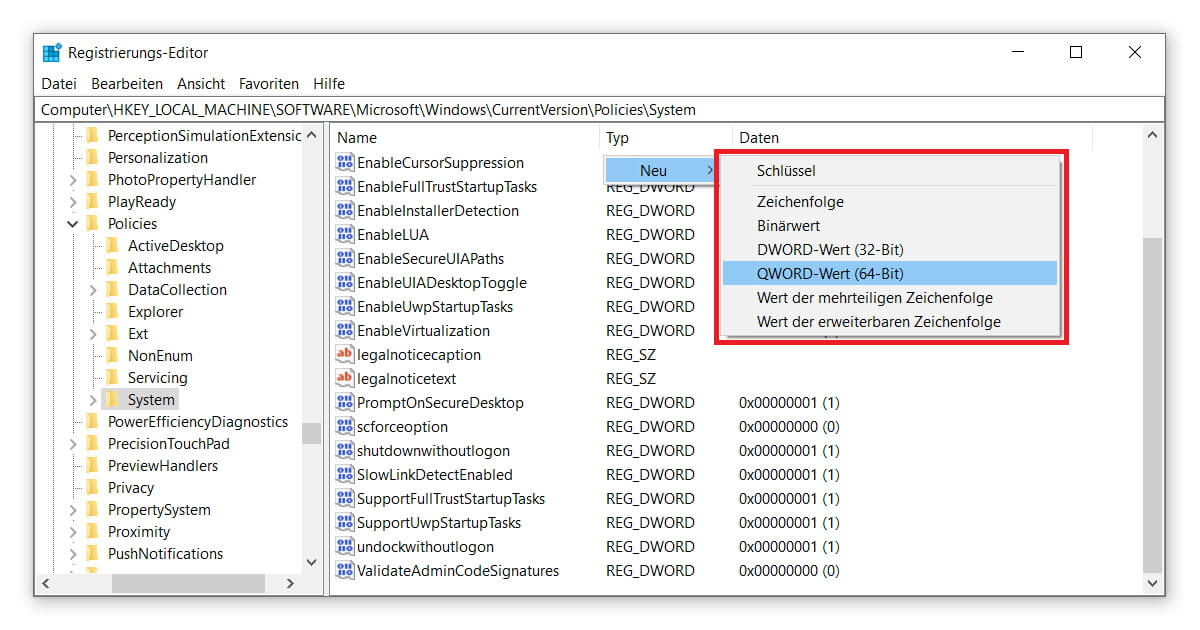Open the Bearbeiten menu

[126, 83]
